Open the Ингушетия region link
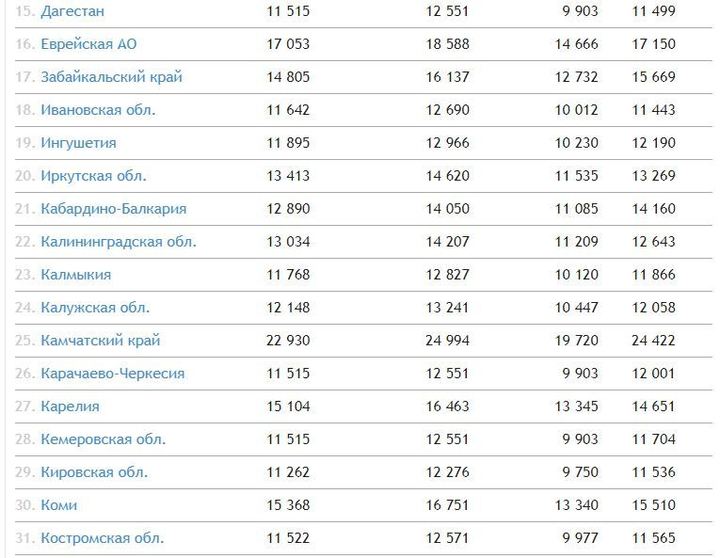720x558 pixels. click(79, 143)
